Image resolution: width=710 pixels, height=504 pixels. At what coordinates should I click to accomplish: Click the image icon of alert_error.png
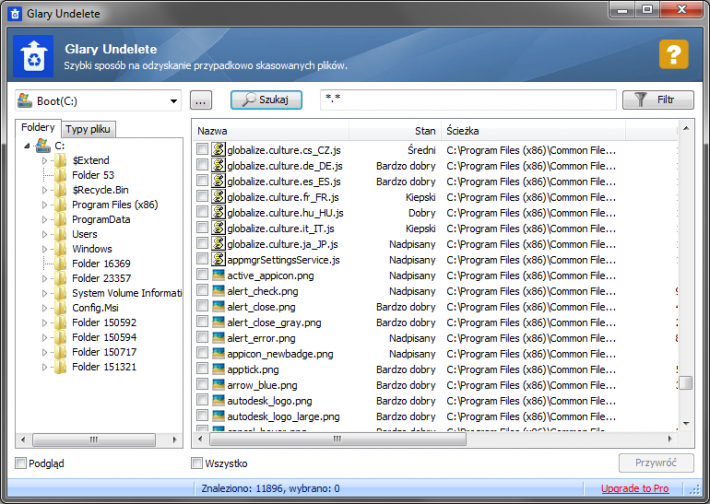[x=218, y=338]
